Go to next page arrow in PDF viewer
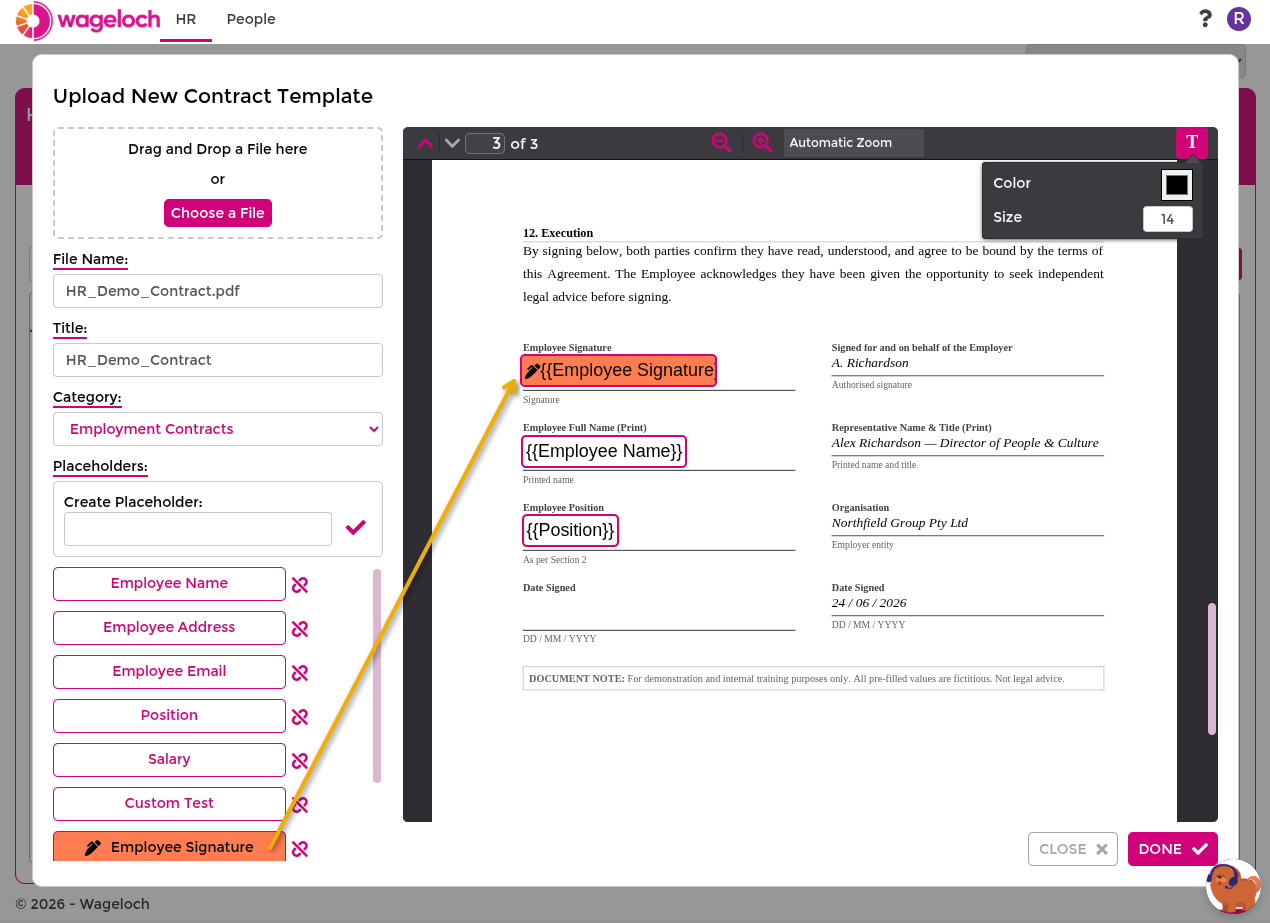This screenshot has height=923, width=1270. [452, 143]
